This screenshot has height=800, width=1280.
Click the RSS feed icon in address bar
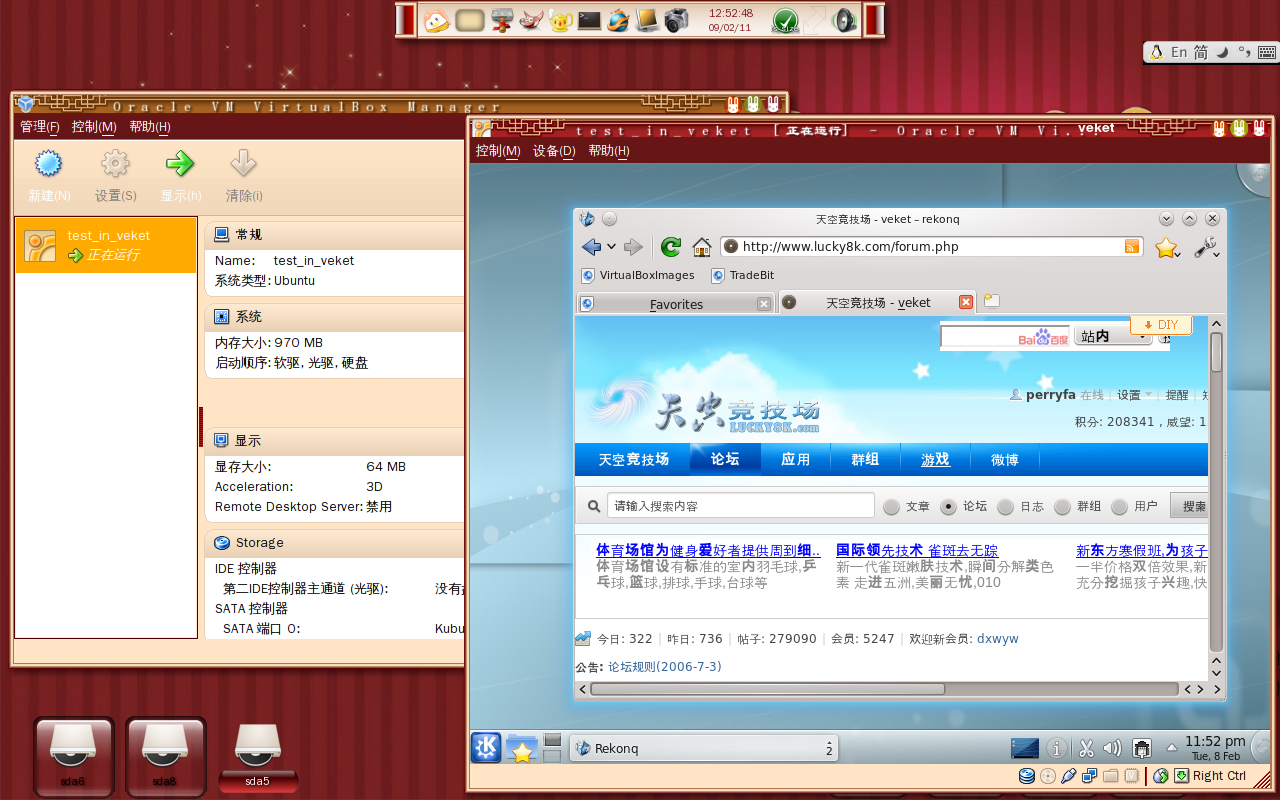pyautogui.click(x=1132, y=247)
